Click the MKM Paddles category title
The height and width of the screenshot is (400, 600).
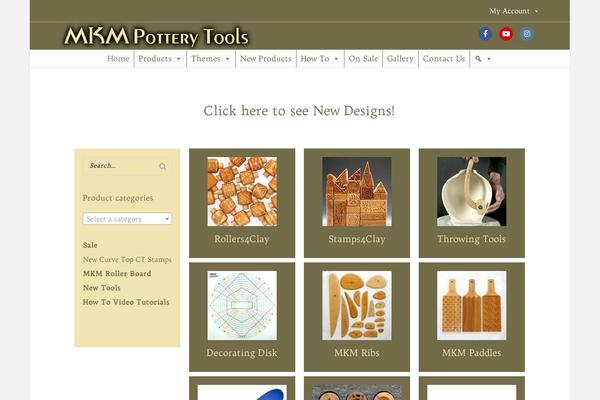472,353
